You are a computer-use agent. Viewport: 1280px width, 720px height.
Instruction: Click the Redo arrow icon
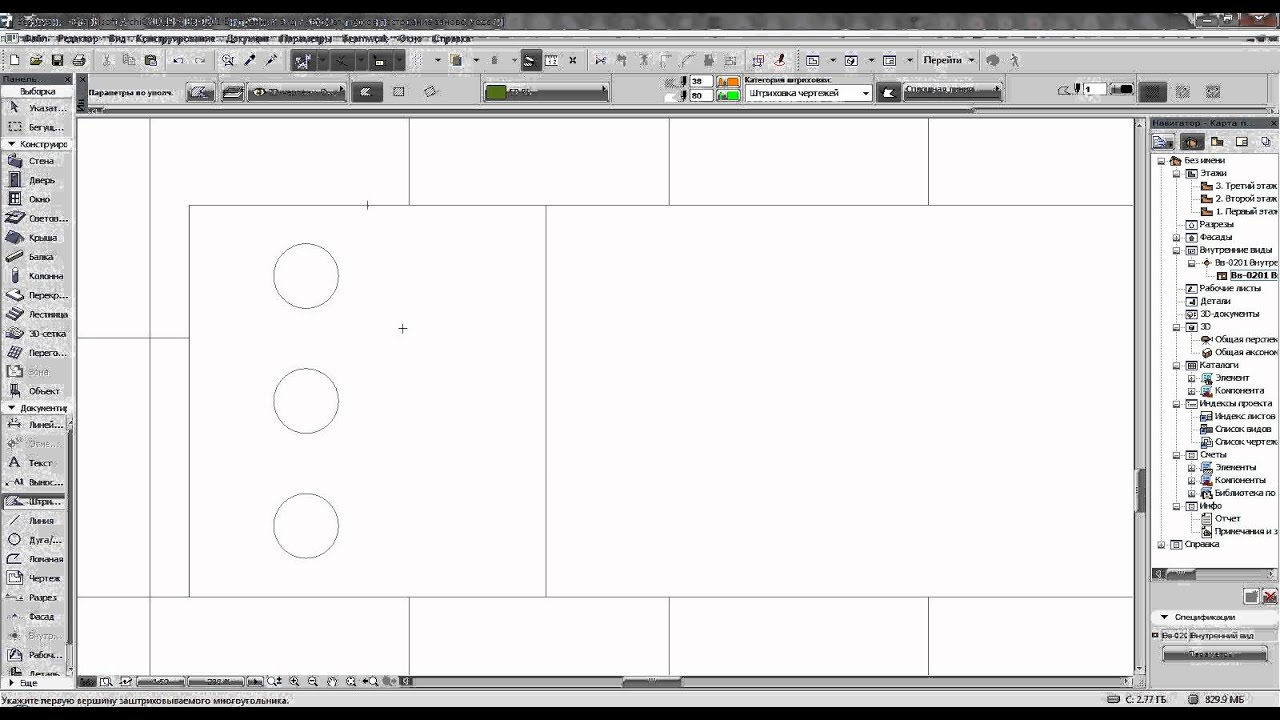pyautogui.click(x=199, y=60)
